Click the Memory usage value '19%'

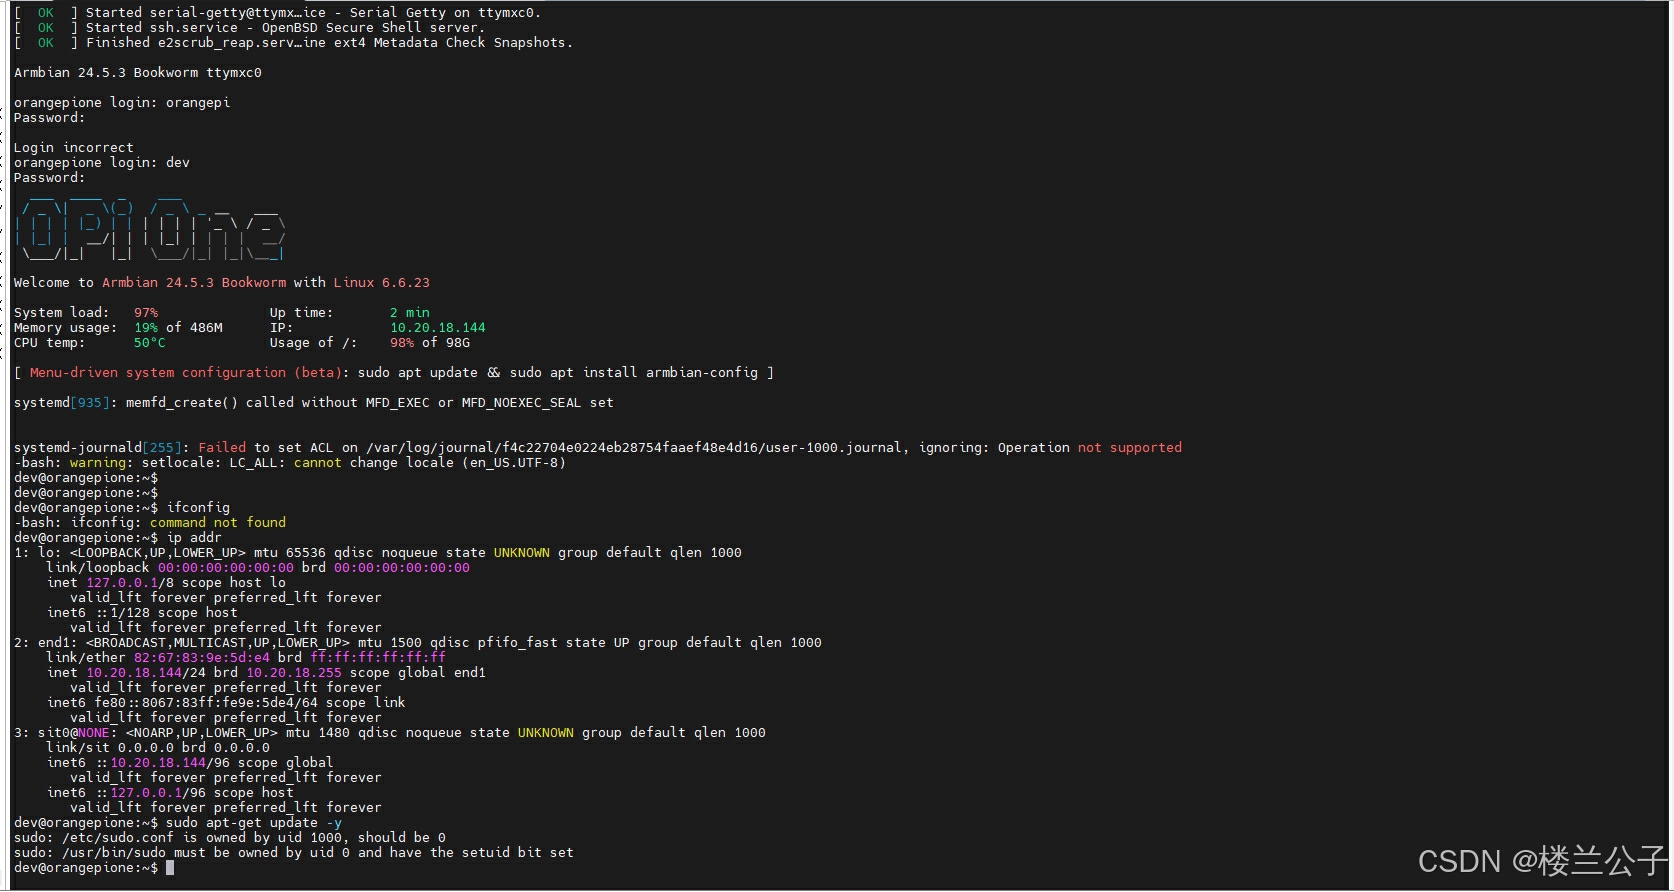(146, 328)
